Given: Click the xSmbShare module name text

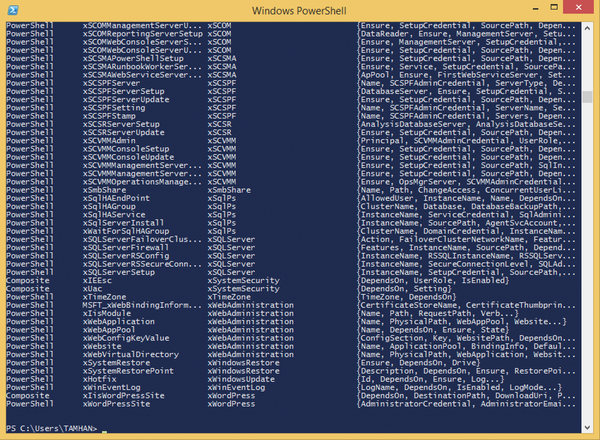Looking at the screenshot, I should [x=229, y=190].
